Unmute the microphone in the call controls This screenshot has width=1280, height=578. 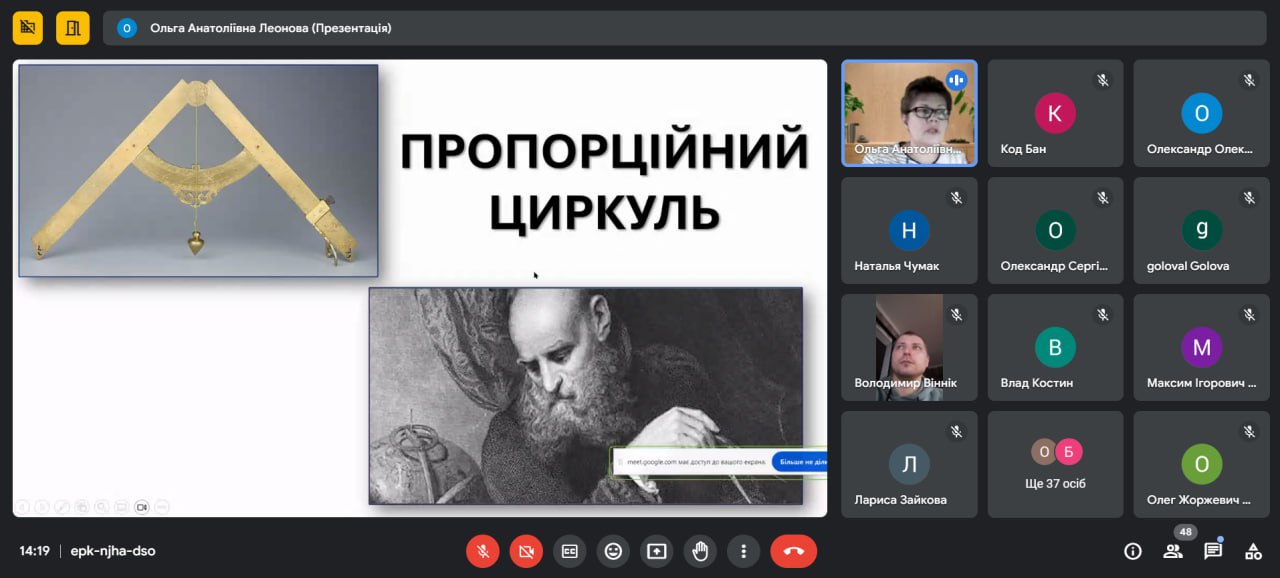click(483, 551)
